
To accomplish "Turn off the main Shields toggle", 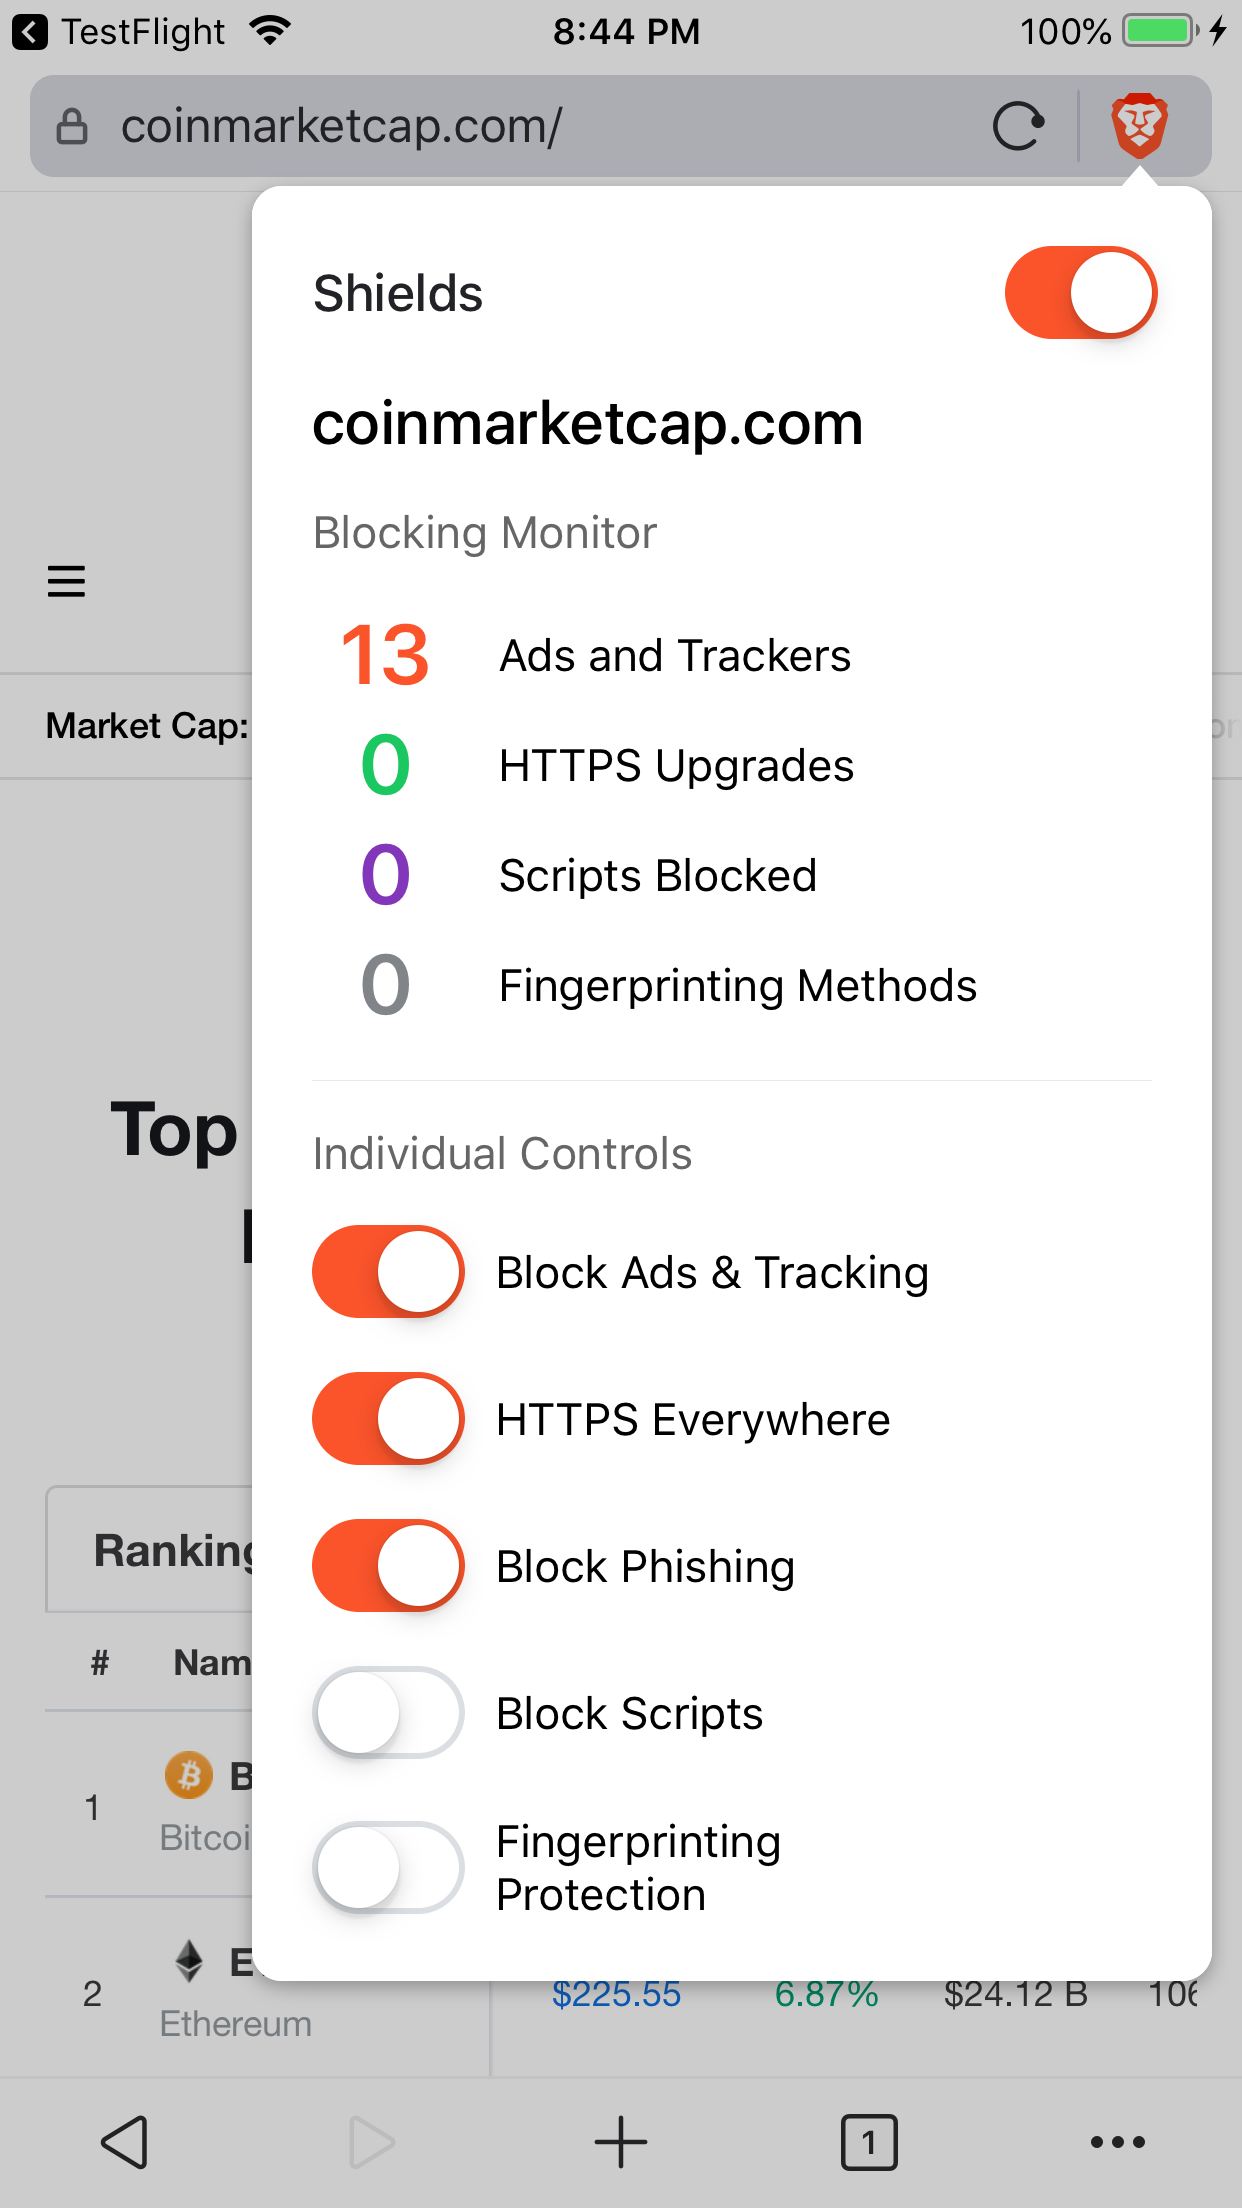I will point(1081,293).
